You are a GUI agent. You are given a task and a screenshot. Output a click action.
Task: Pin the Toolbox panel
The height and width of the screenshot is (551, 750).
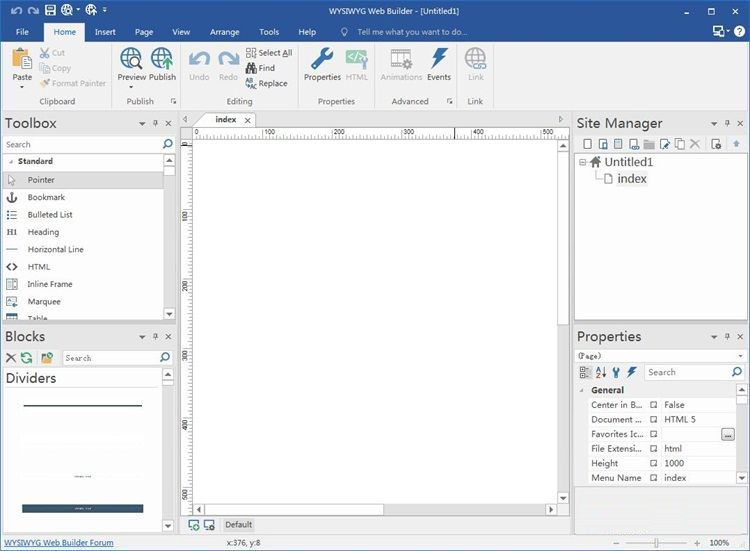(155, 123)
